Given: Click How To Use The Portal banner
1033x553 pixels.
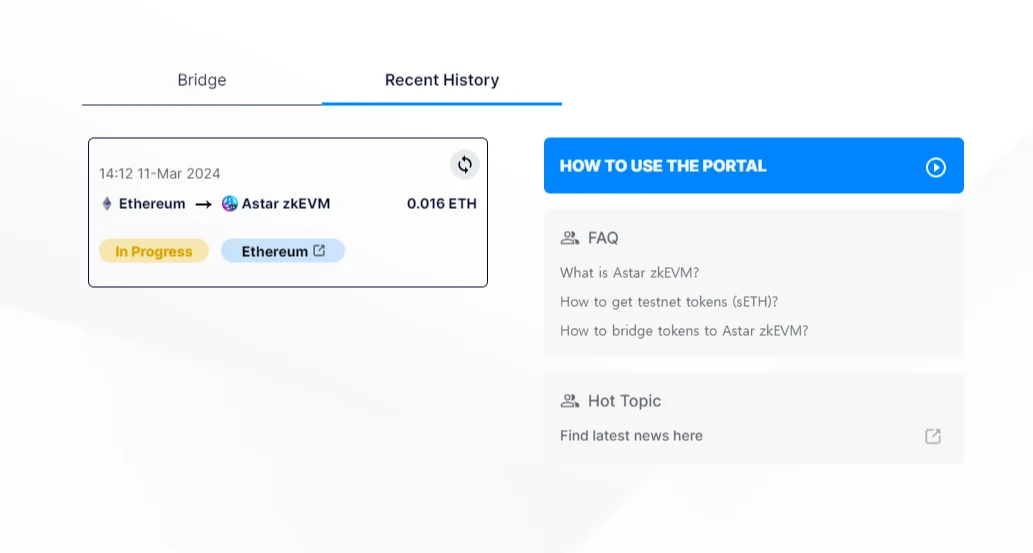Looking at the screenshot, I should [754, 165].
